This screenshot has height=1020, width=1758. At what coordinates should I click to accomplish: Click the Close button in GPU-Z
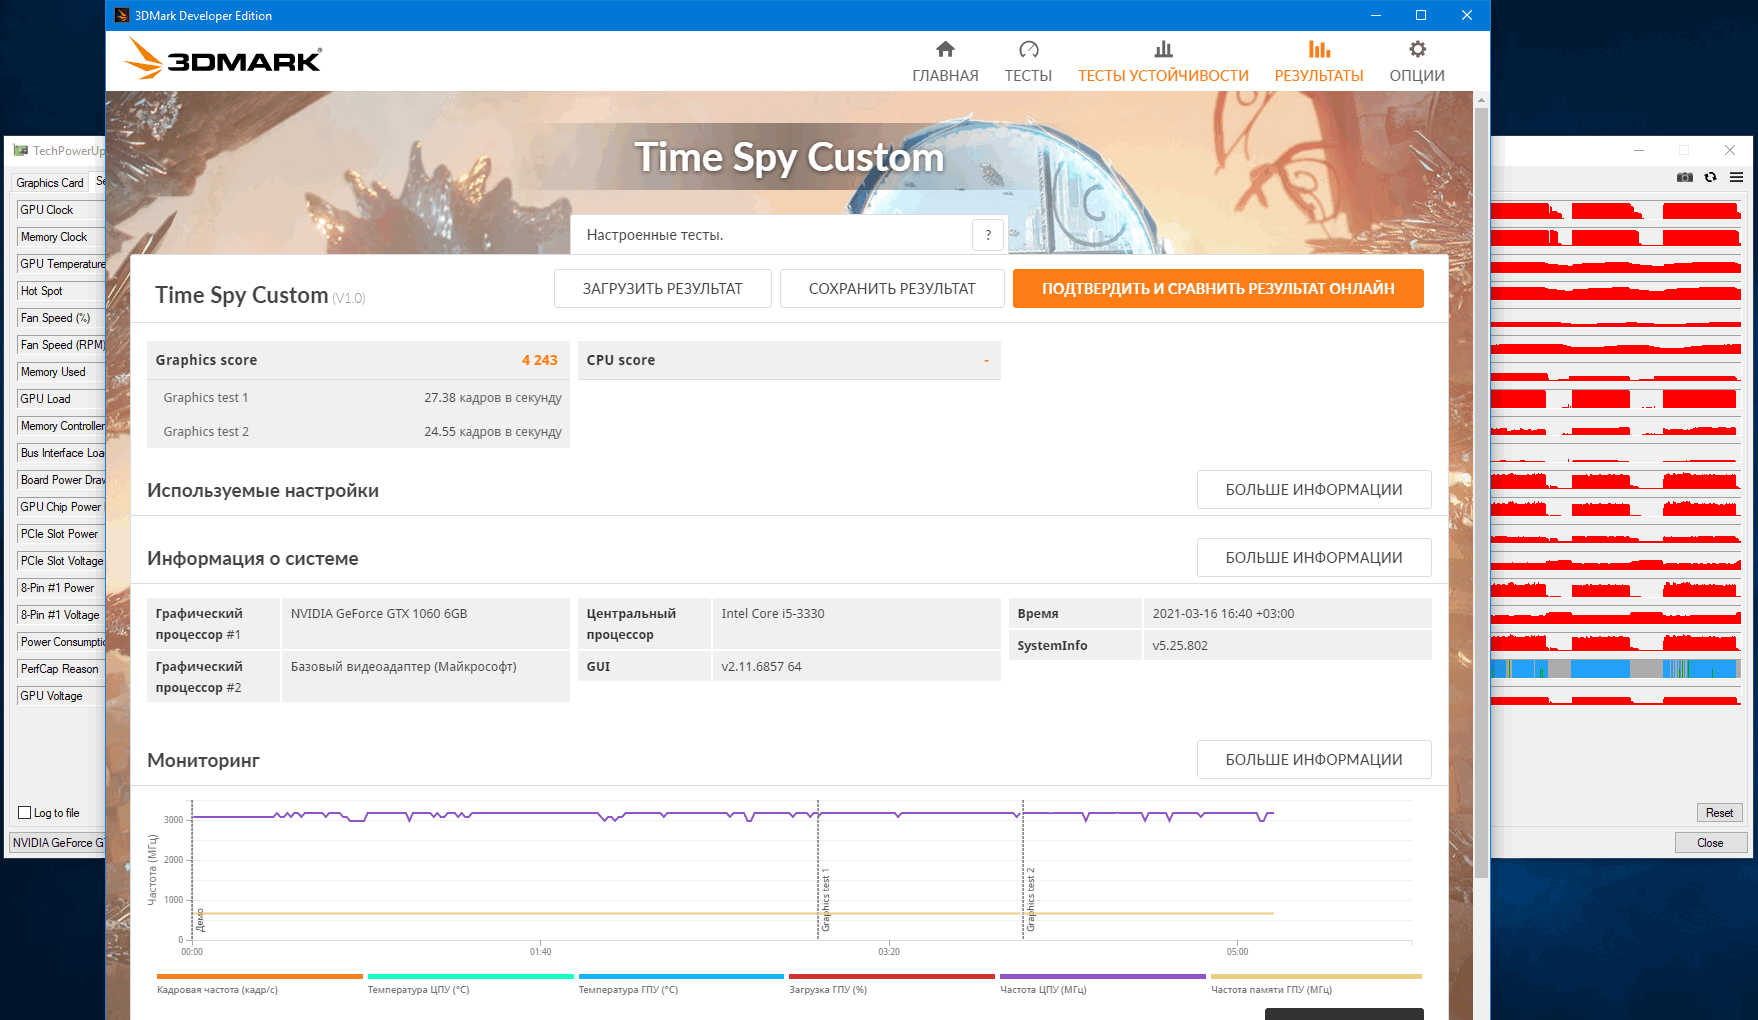pos(1710,843)
